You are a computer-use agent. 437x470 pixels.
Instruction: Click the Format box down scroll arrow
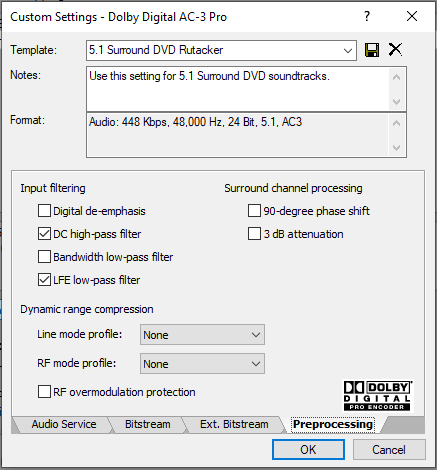point(396,147)
